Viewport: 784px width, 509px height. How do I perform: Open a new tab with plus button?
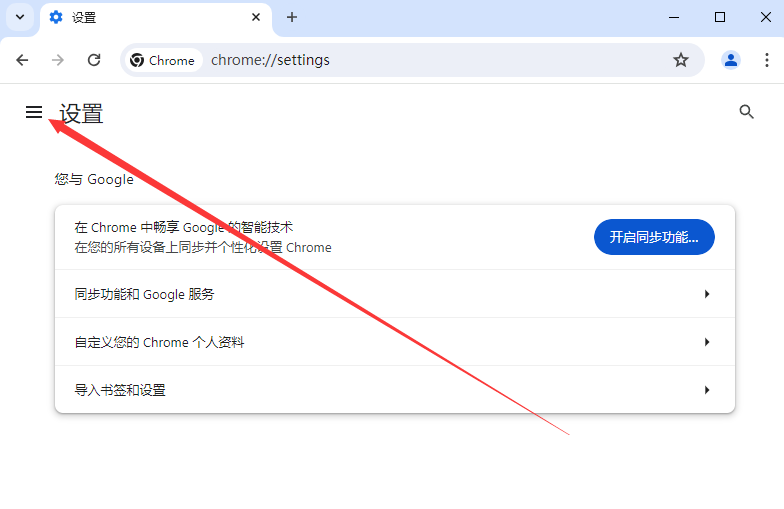(292, 17)
